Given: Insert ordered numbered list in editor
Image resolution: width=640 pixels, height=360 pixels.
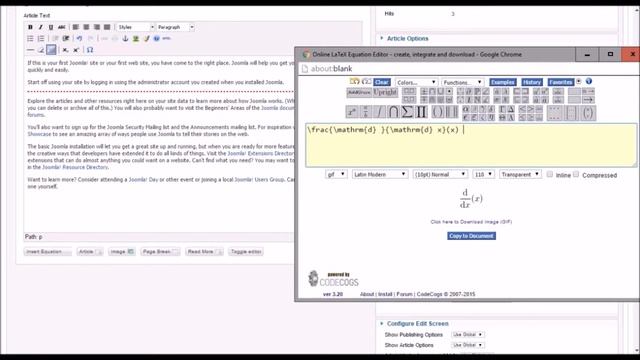Looking at the screenshot, I should pyautogui.click(x=41, y=38).
